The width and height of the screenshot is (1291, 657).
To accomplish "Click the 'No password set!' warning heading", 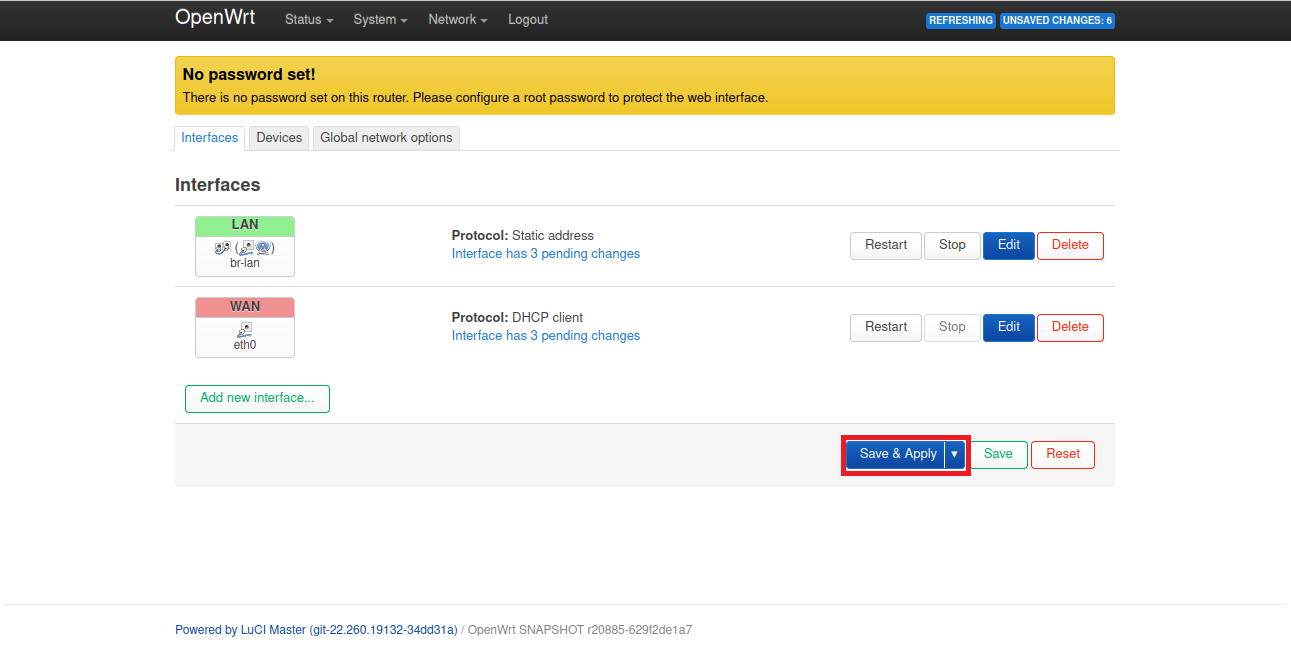I will [x=249, y=75].
